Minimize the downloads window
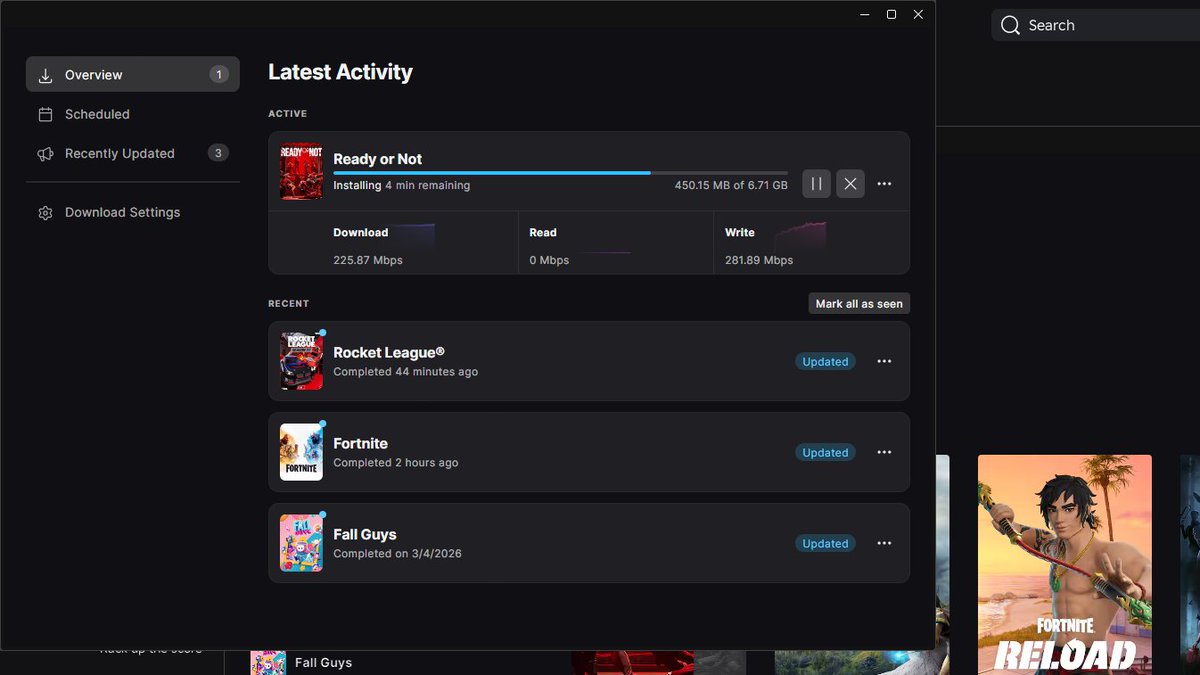The height and width of the screenshot is (675, 1200). (864, 14)
